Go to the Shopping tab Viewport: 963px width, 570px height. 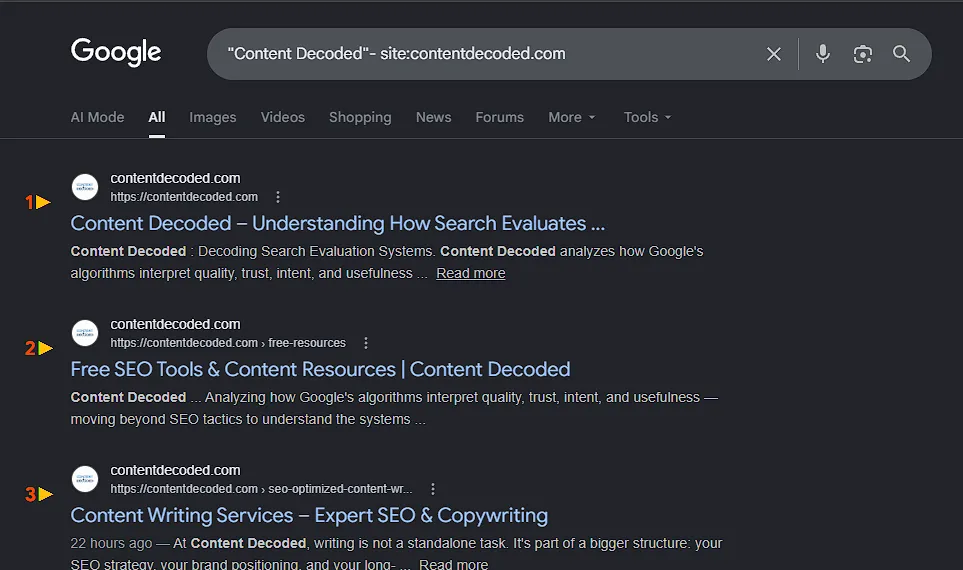360,117
